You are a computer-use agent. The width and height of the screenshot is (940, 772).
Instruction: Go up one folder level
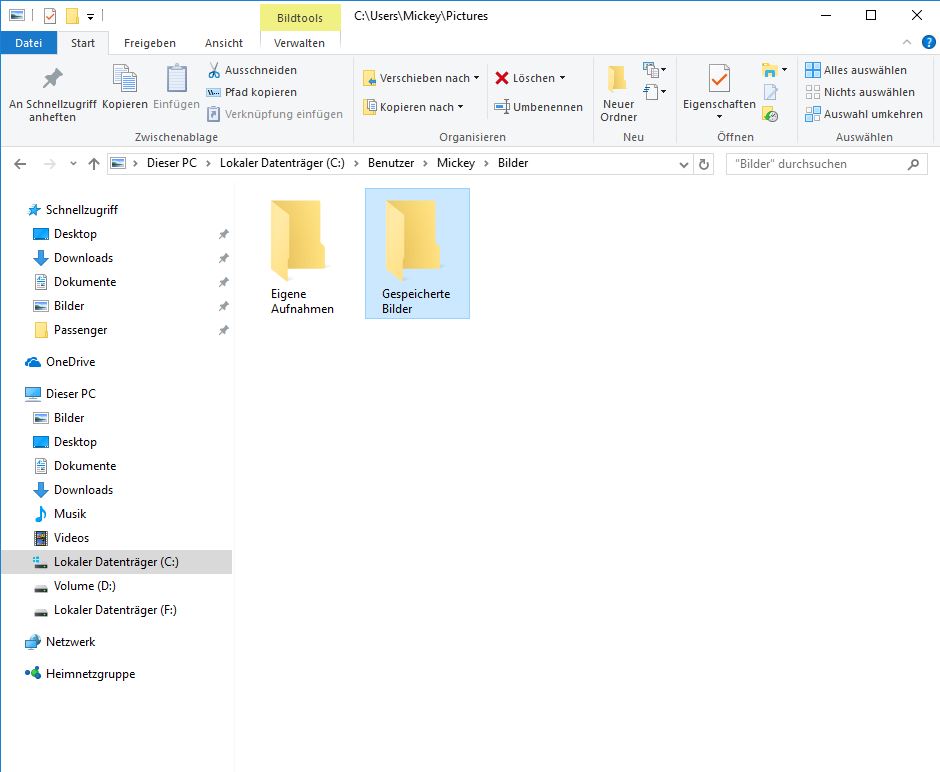coord(94,164)
